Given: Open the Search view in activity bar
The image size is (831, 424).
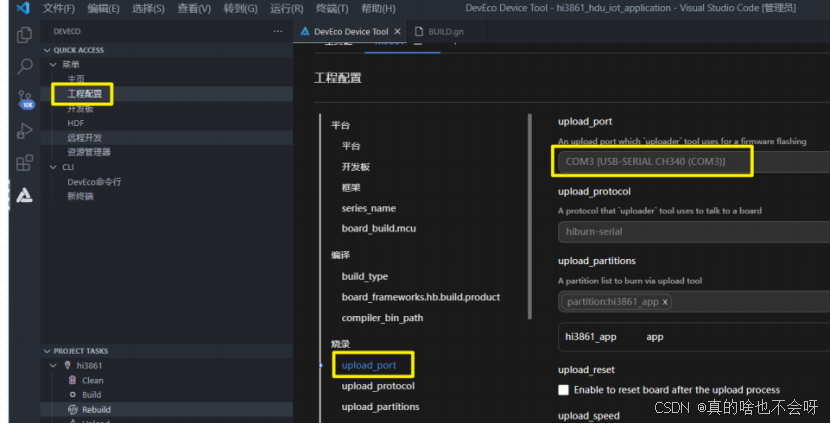Looking at the screenshot, I should click(24, 67).
